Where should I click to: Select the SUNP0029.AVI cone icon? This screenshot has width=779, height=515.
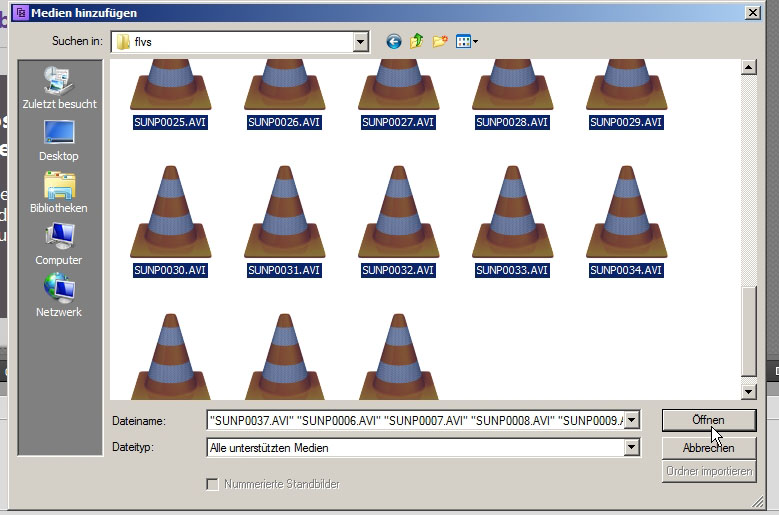tap(626, 84)
